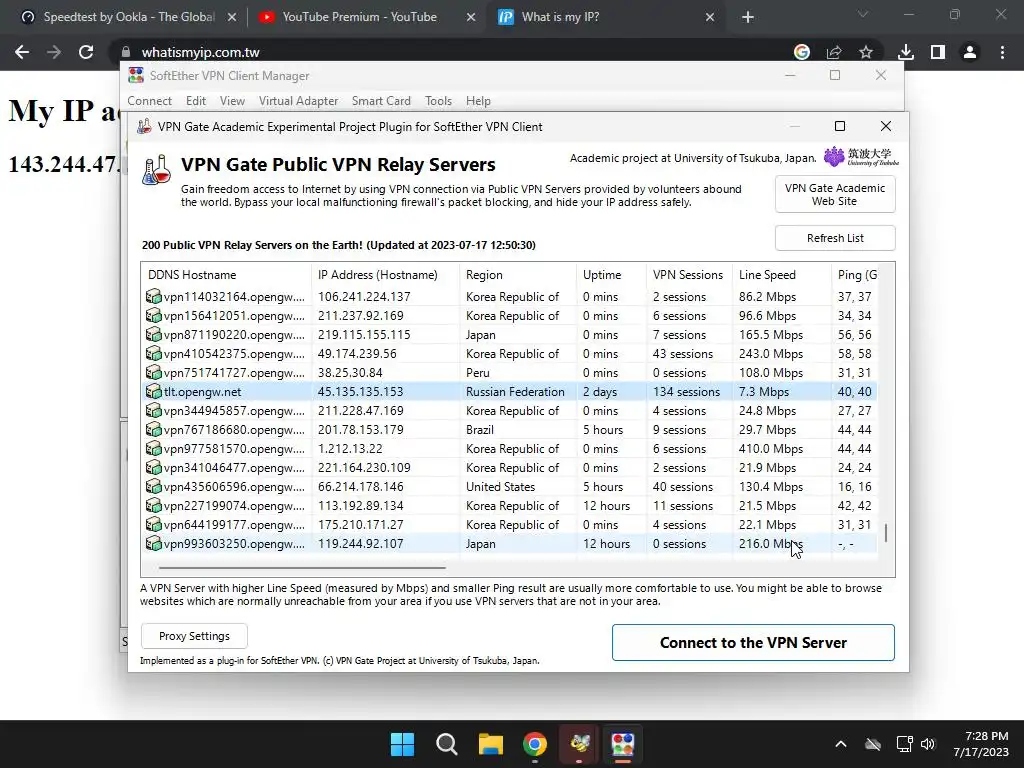Click Refresh List button

click(835, 238)
